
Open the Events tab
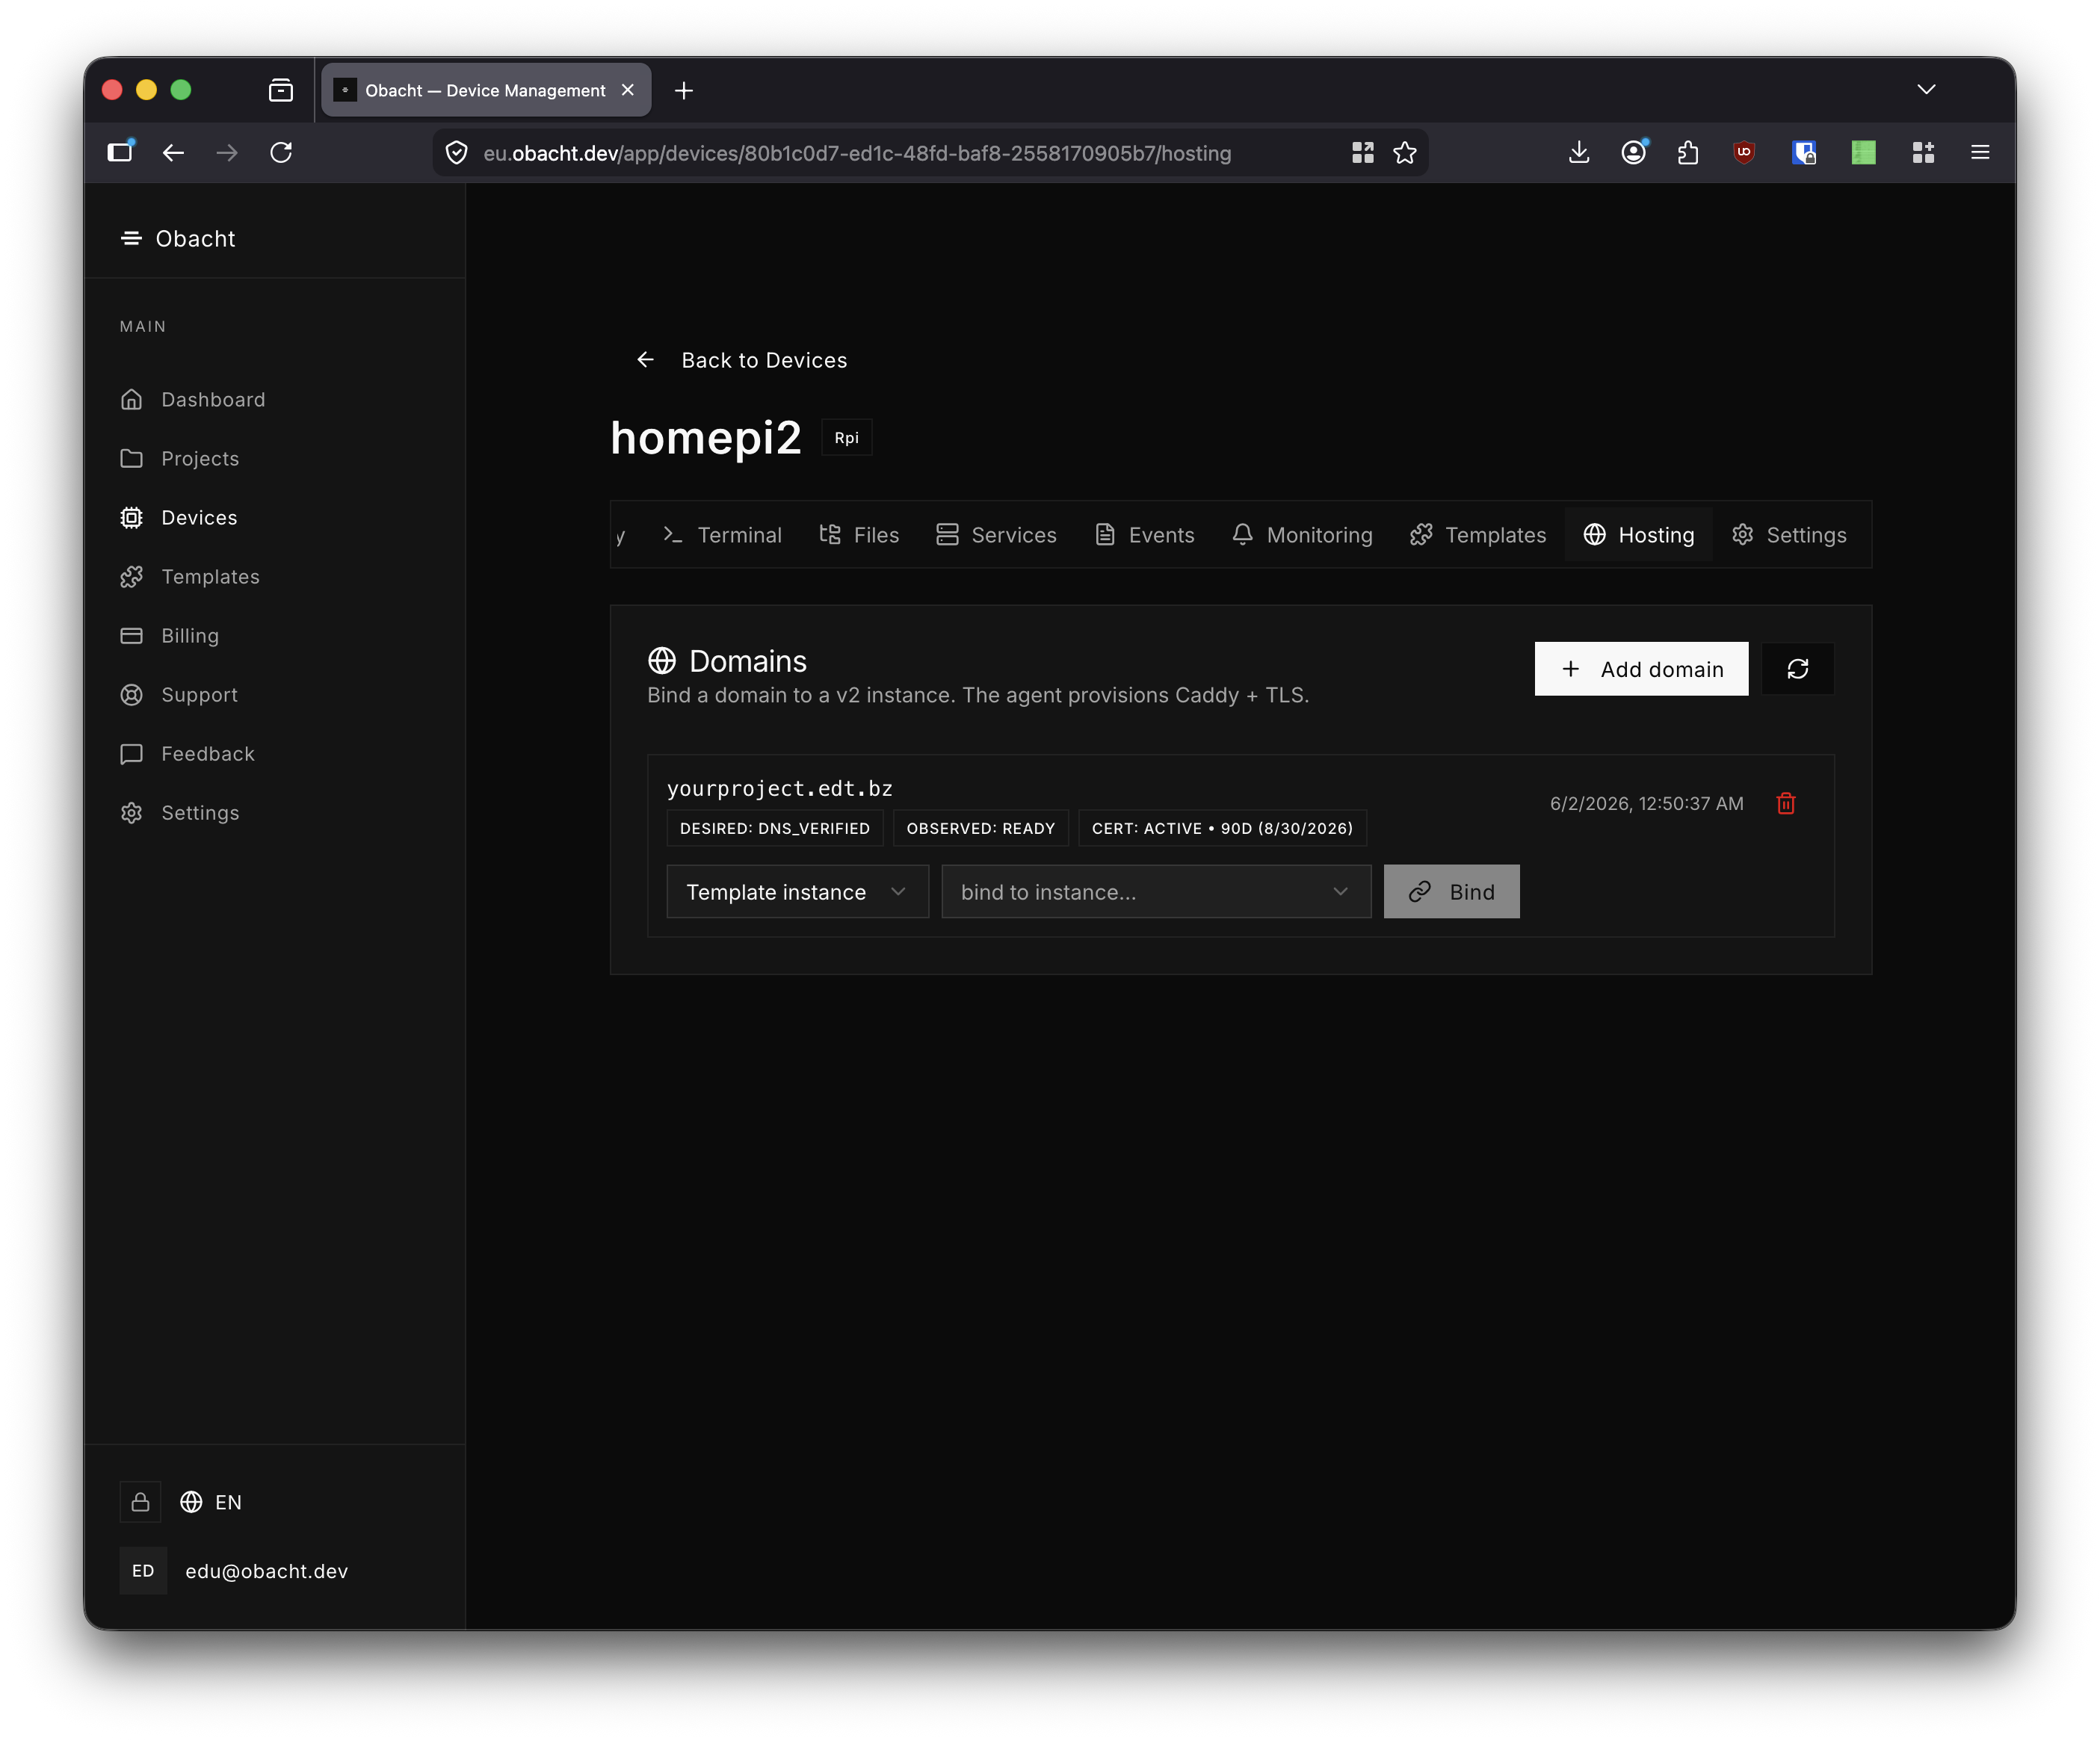[1144, 535]
